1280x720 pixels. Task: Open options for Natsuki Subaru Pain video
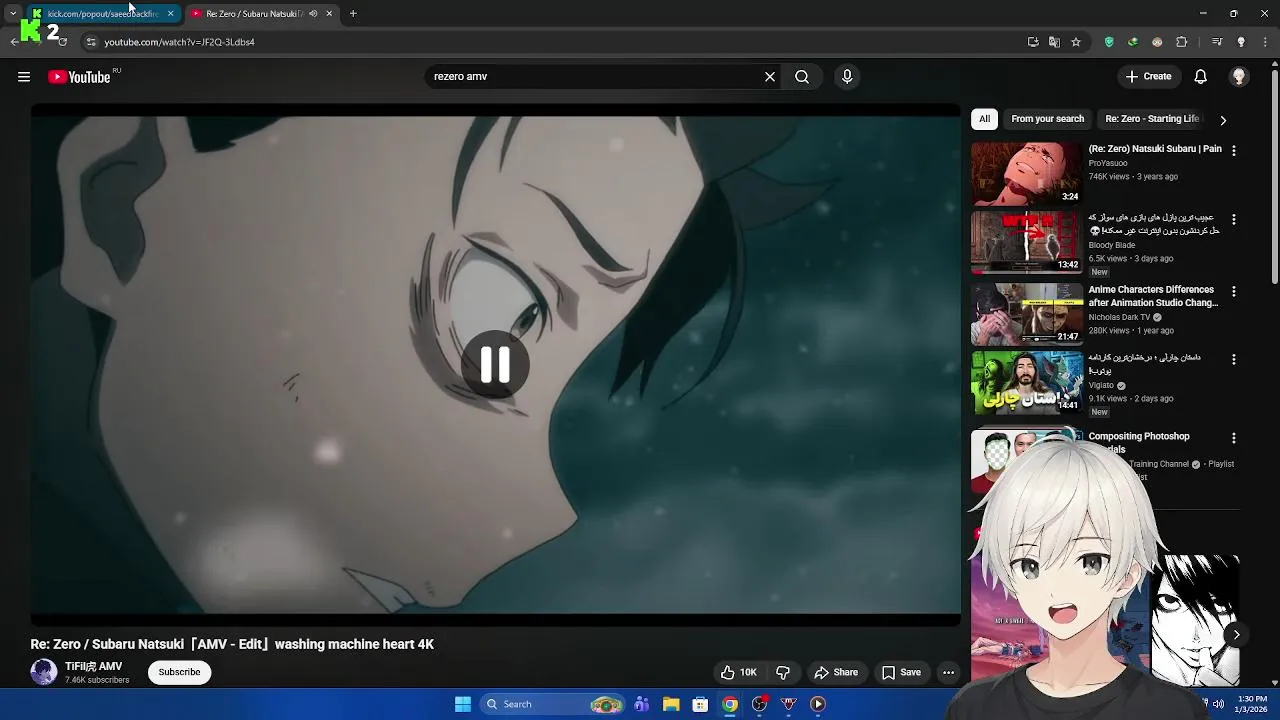click(1233, 150)
